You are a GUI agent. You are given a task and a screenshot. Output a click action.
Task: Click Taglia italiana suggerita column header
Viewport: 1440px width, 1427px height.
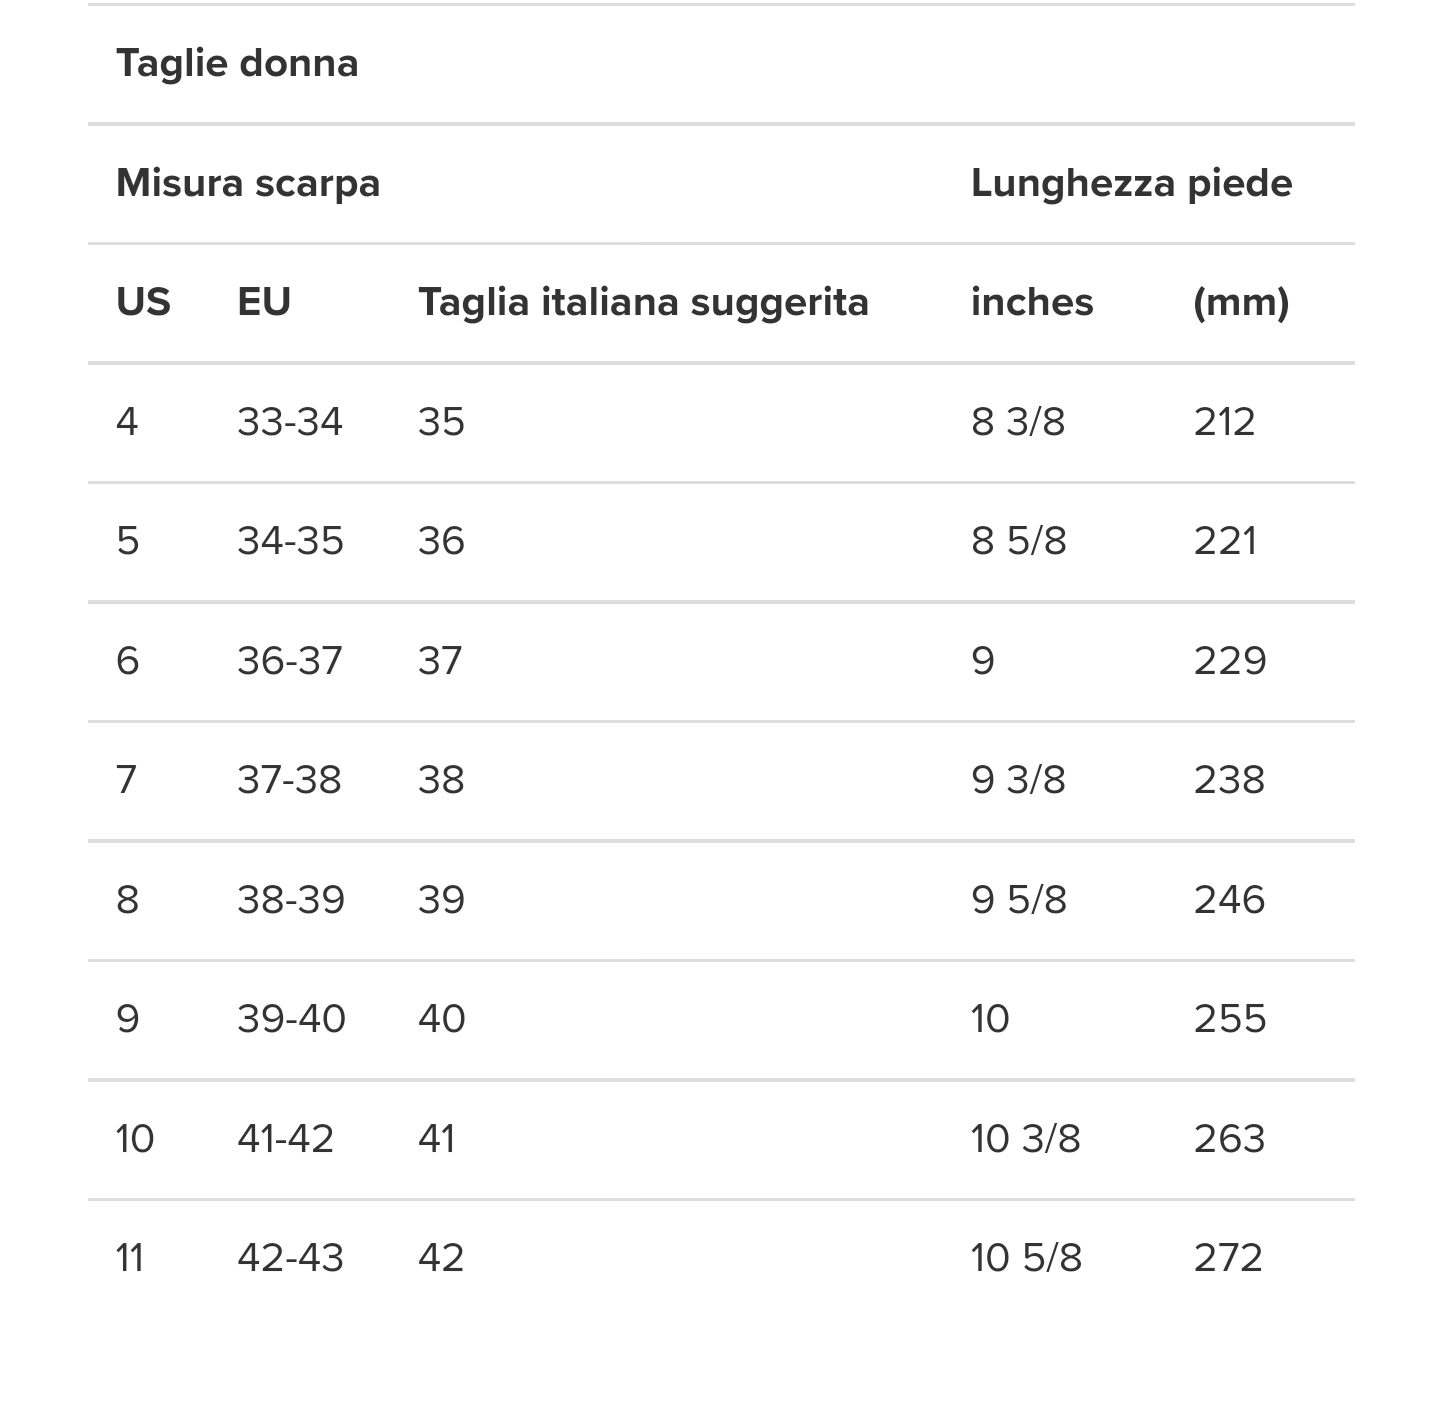[643, 303]
